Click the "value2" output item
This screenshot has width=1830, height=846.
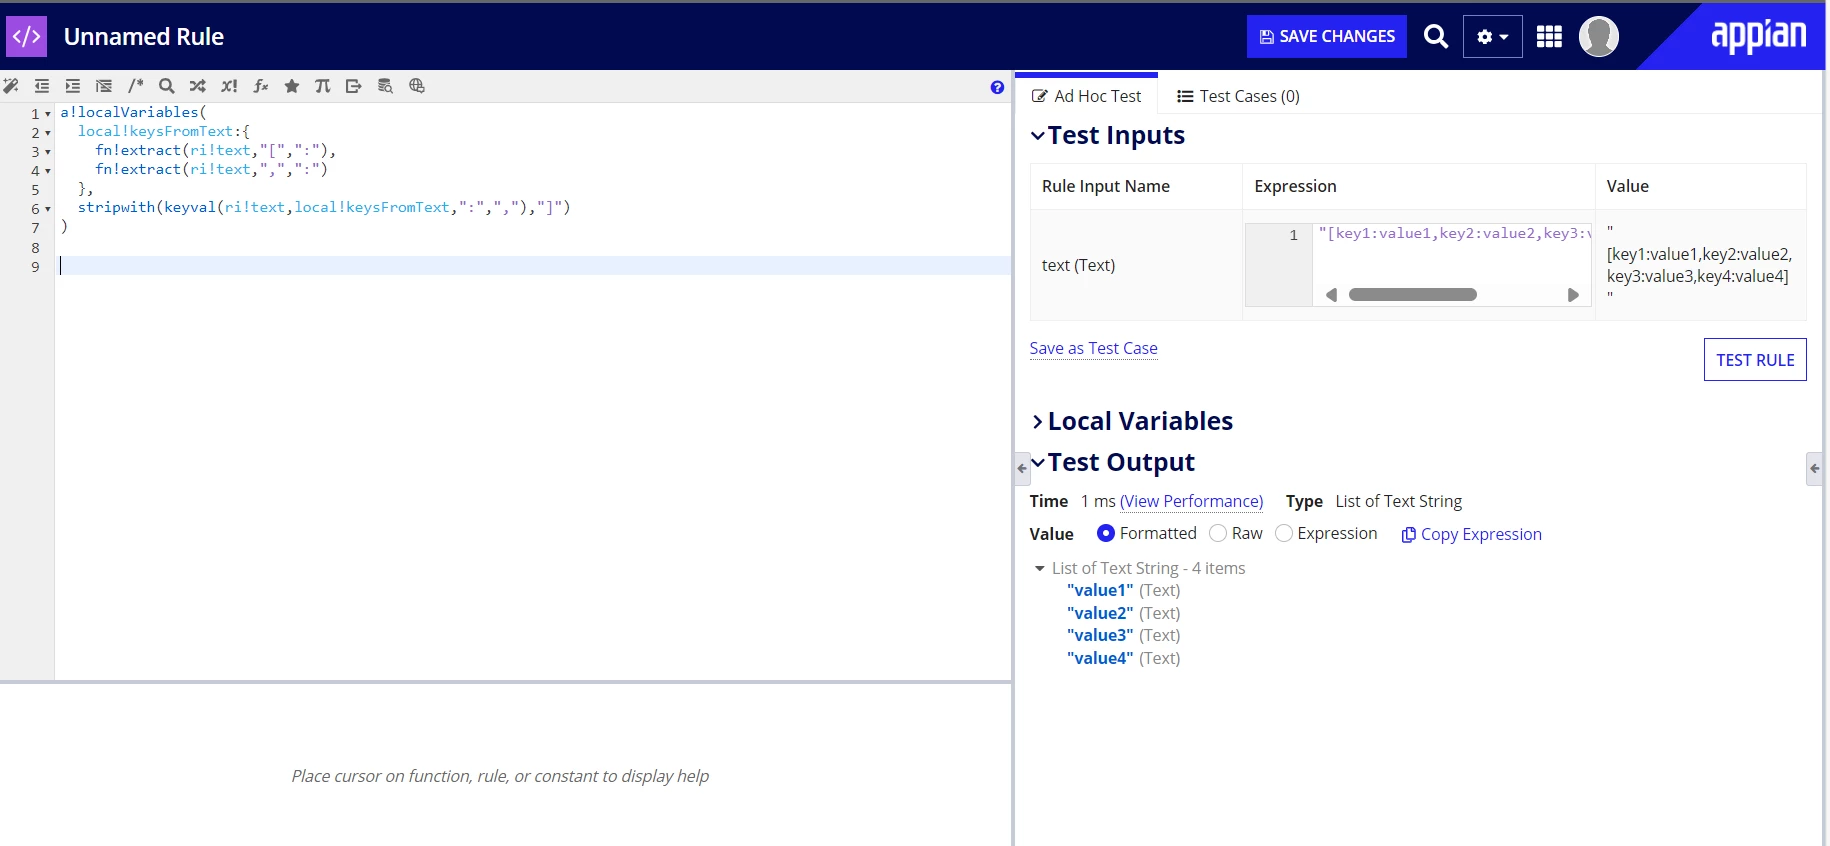point(1100,613)
